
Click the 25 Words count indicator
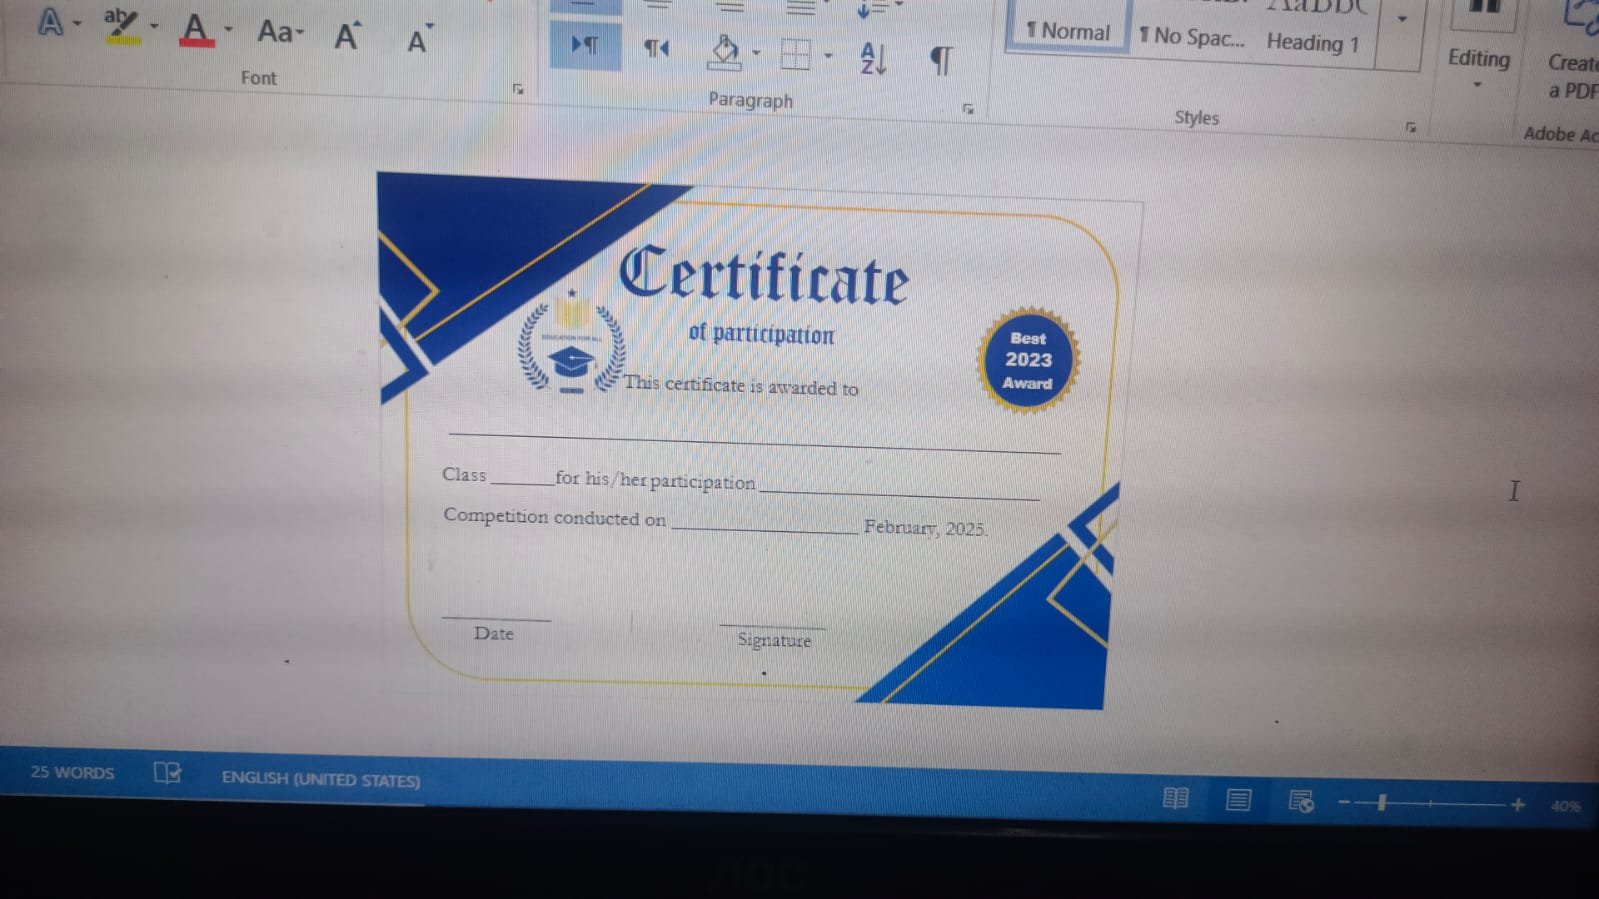(x=72, y=772)
